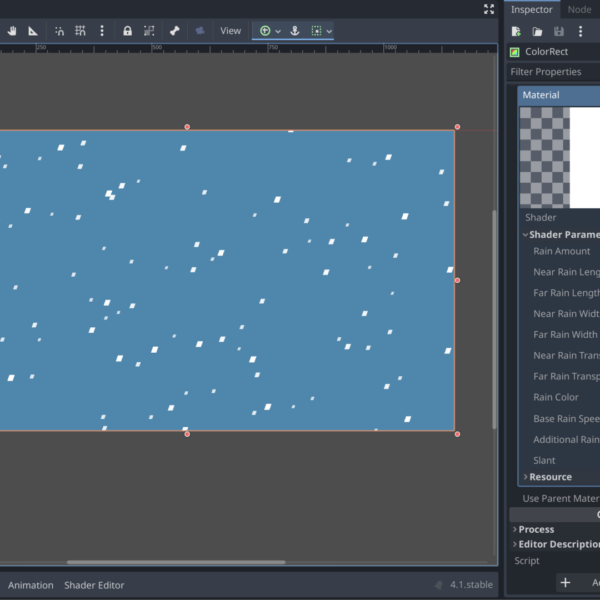600x600 pixels.
Task: Open dropdown arrow after sizing icon
Action: tap(329, 31)
